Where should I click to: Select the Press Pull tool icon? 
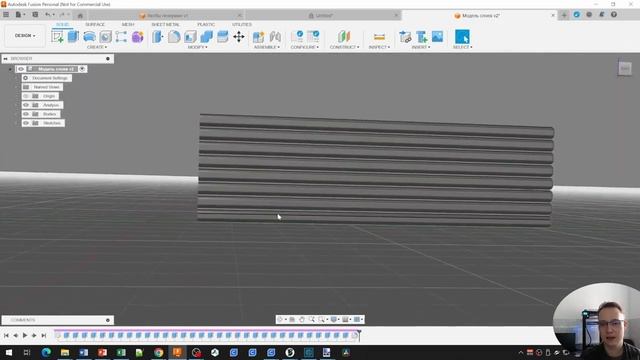coord(158,37)
